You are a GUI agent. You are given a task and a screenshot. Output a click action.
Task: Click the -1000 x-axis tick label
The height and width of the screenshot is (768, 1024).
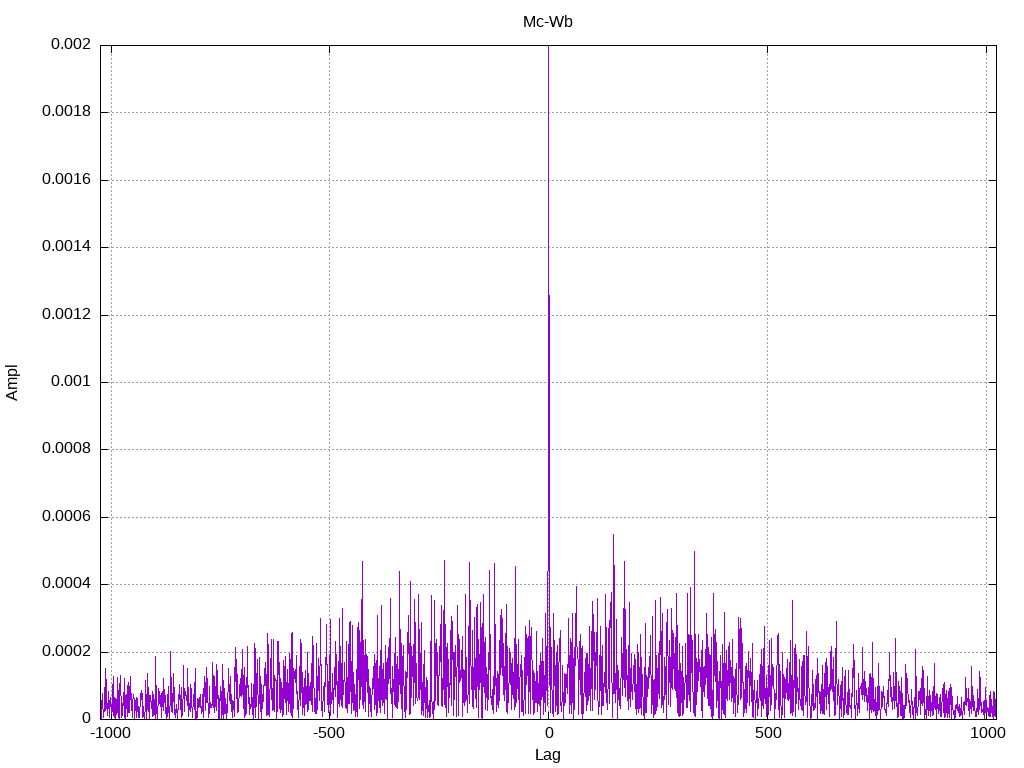111,733
